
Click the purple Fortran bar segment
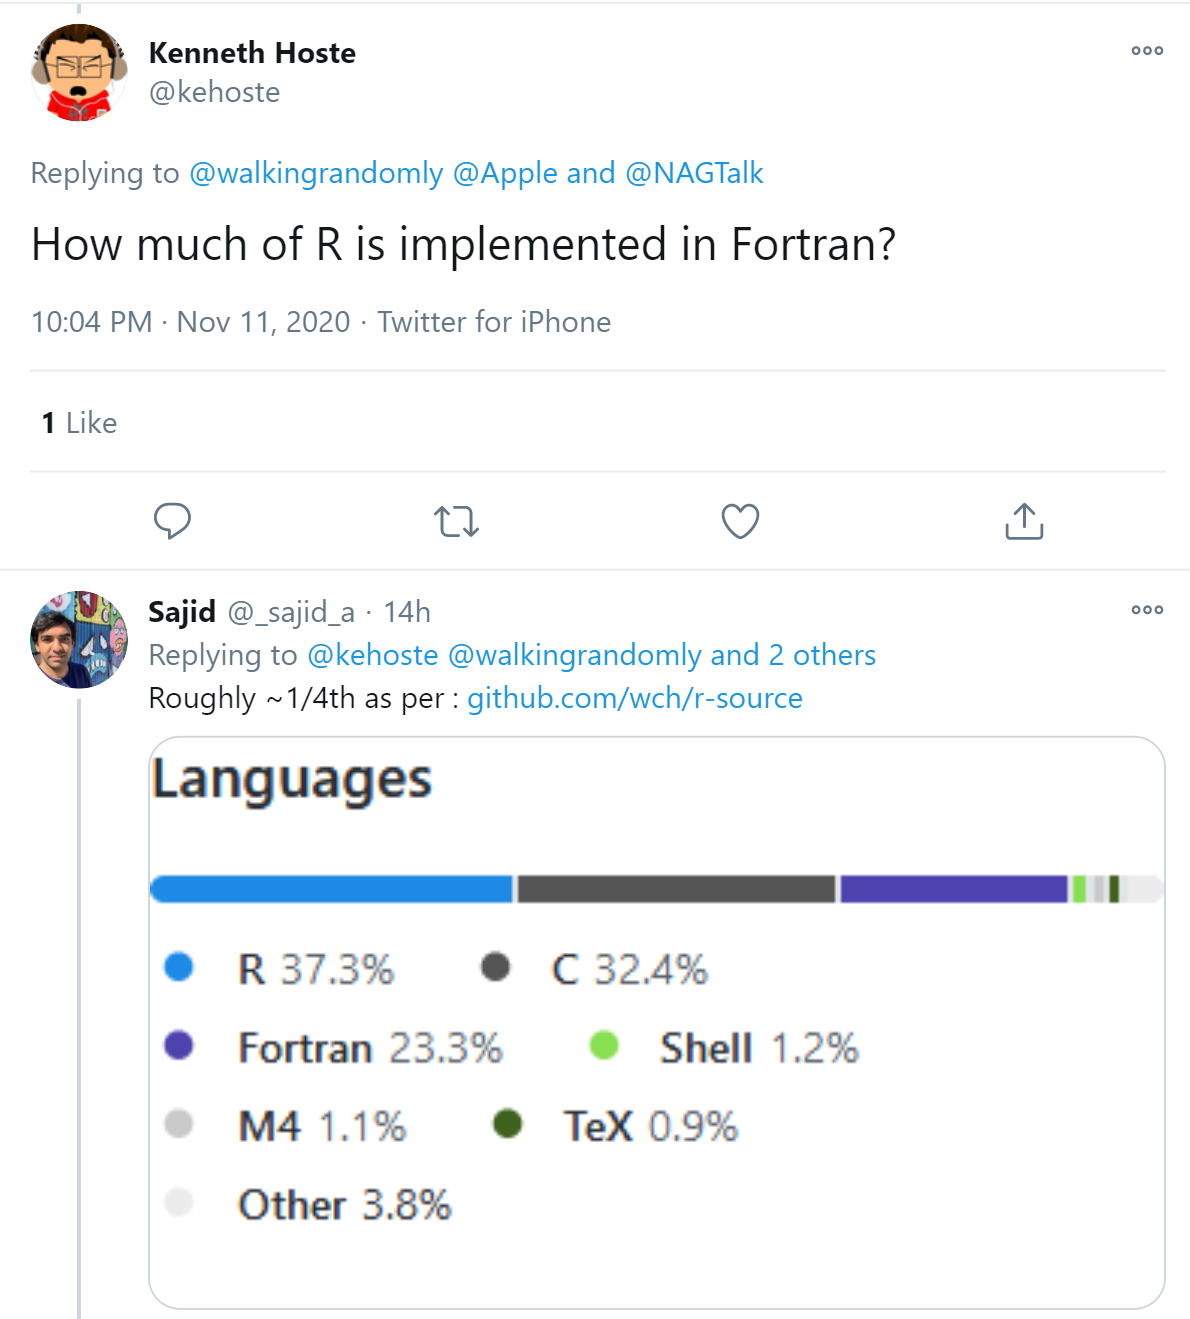click(x=953, y=889)
